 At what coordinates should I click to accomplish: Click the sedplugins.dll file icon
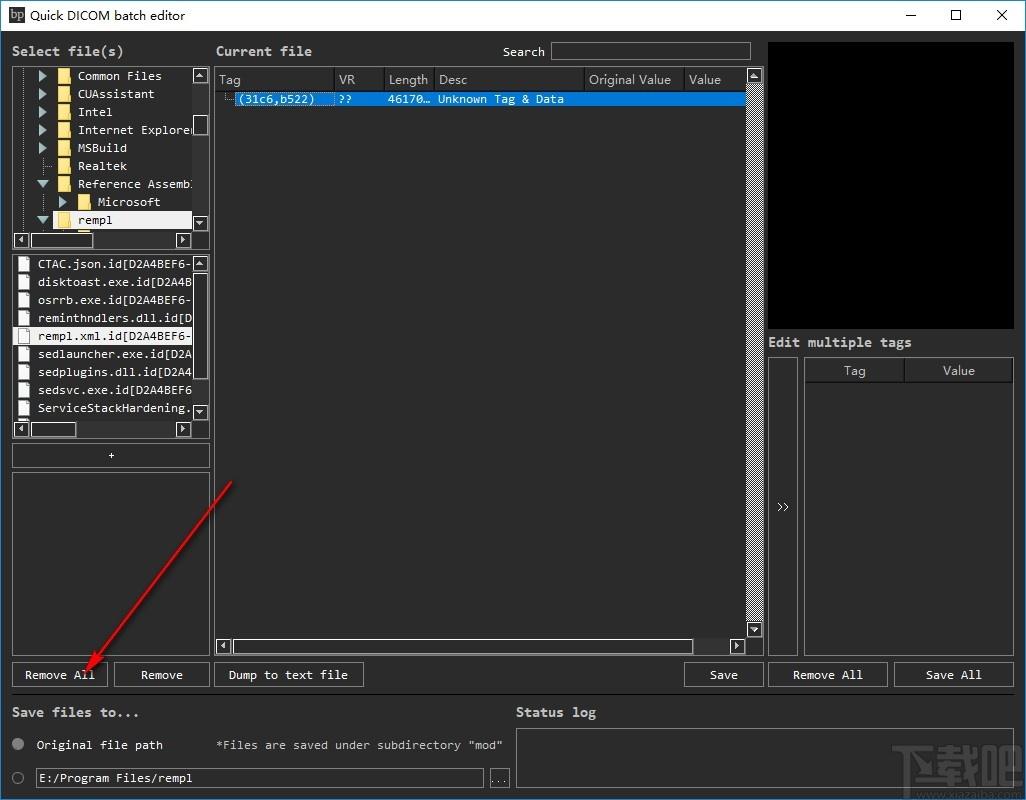[24, 372]
